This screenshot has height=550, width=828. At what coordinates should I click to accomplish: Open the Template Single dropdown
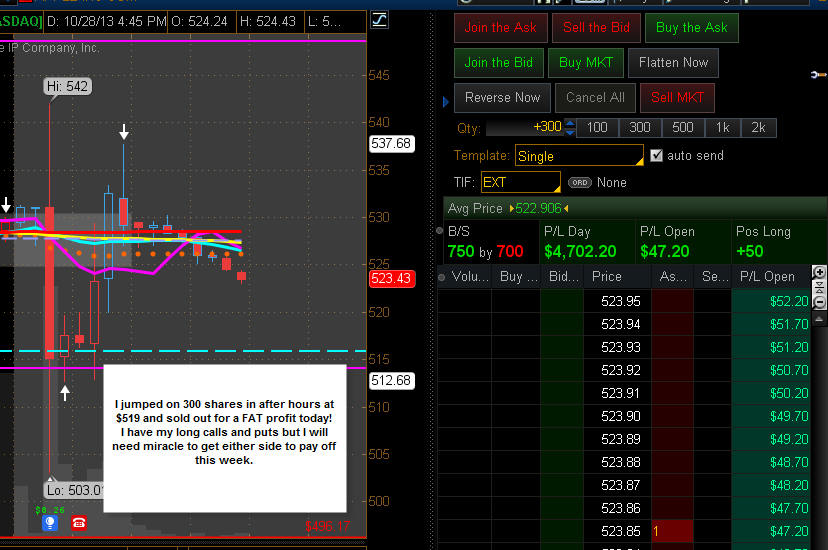point(579,156)
